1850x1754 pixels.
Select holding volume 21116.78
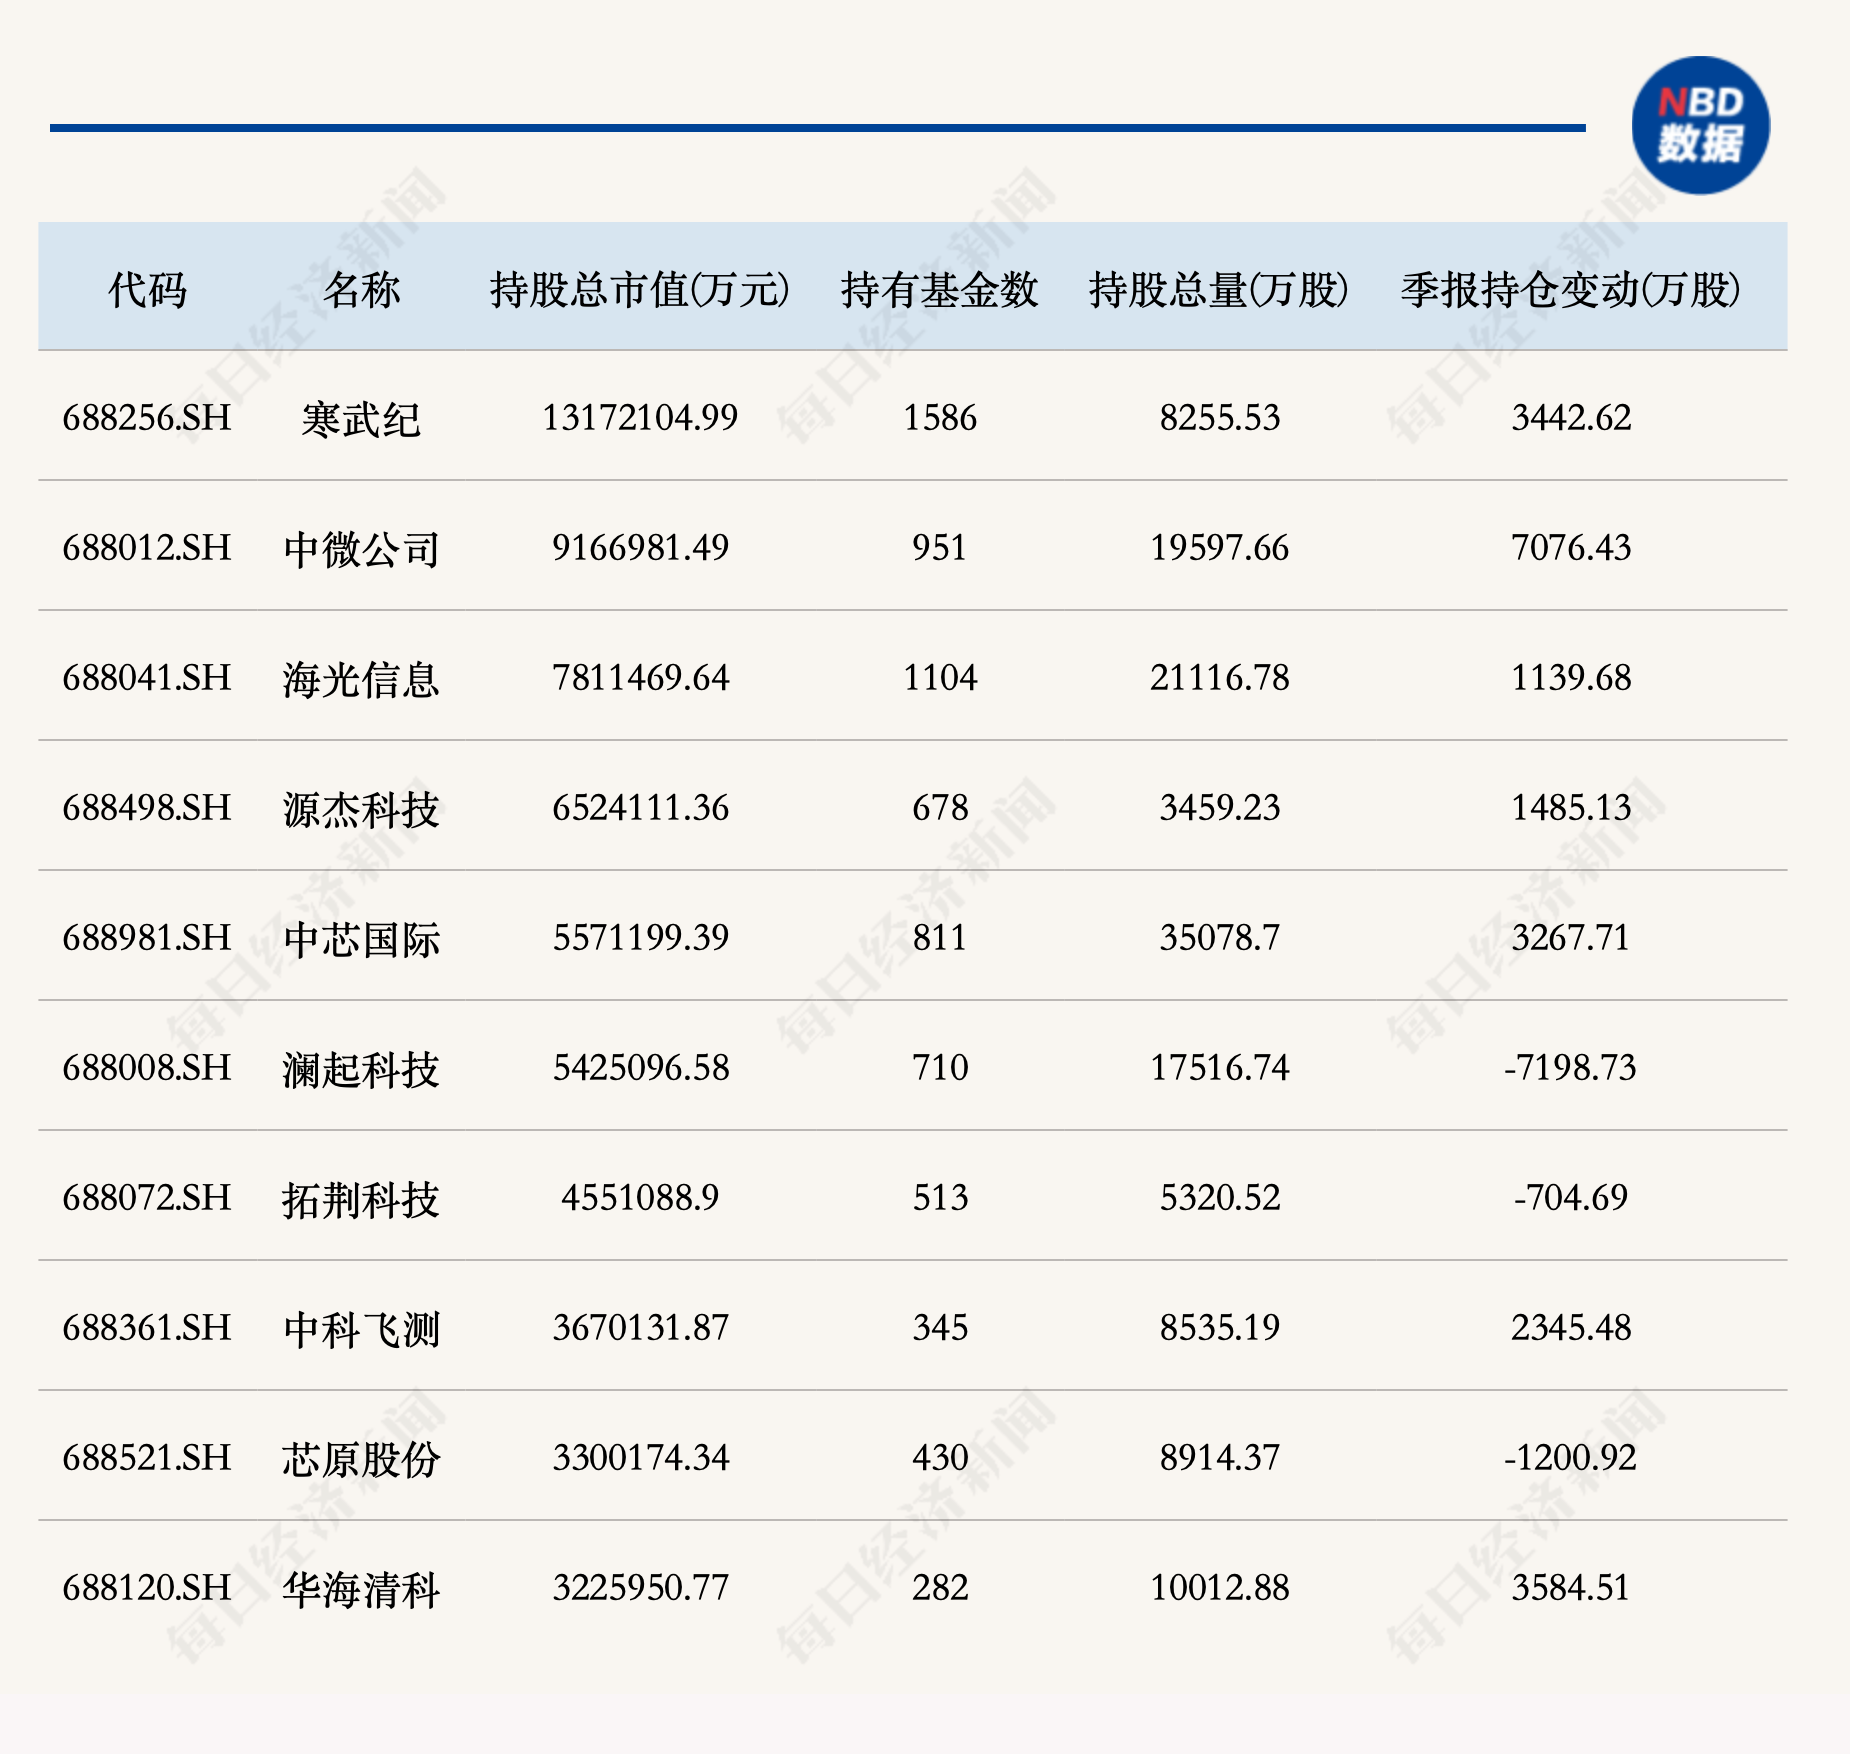[1220, 678]
